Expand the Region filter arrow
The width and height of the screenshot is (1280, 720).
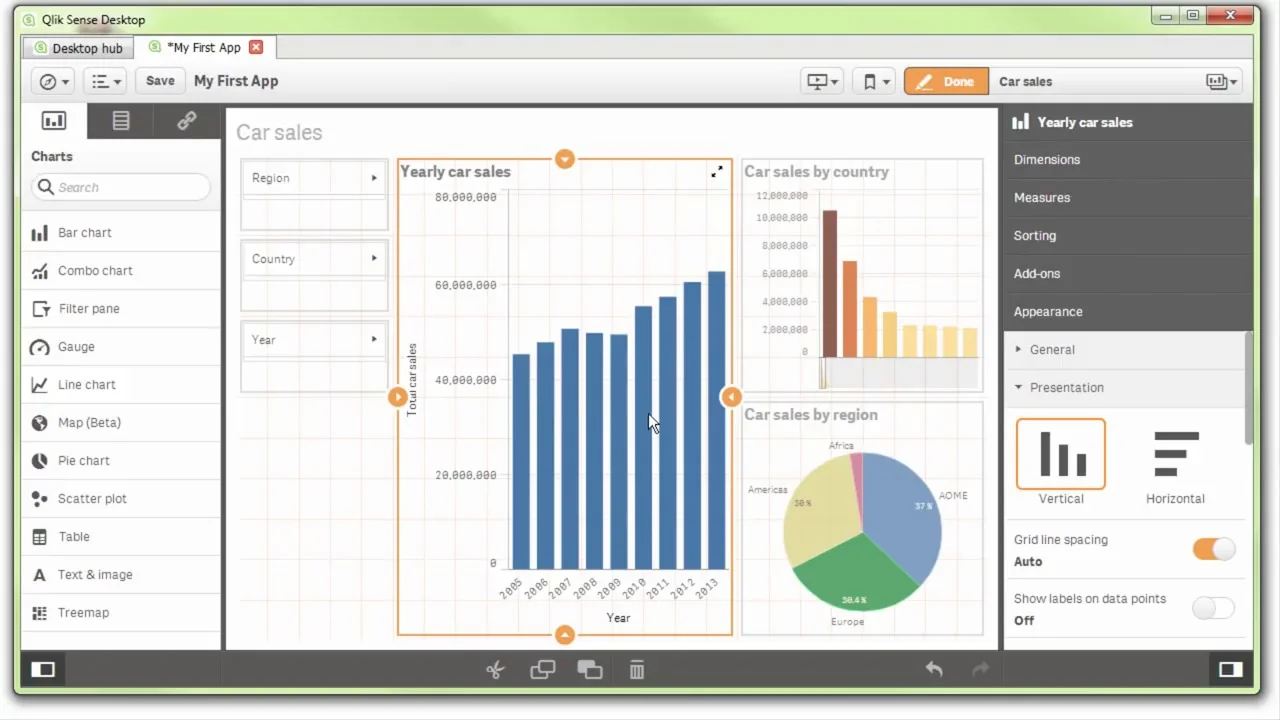(x=375, y=178)
